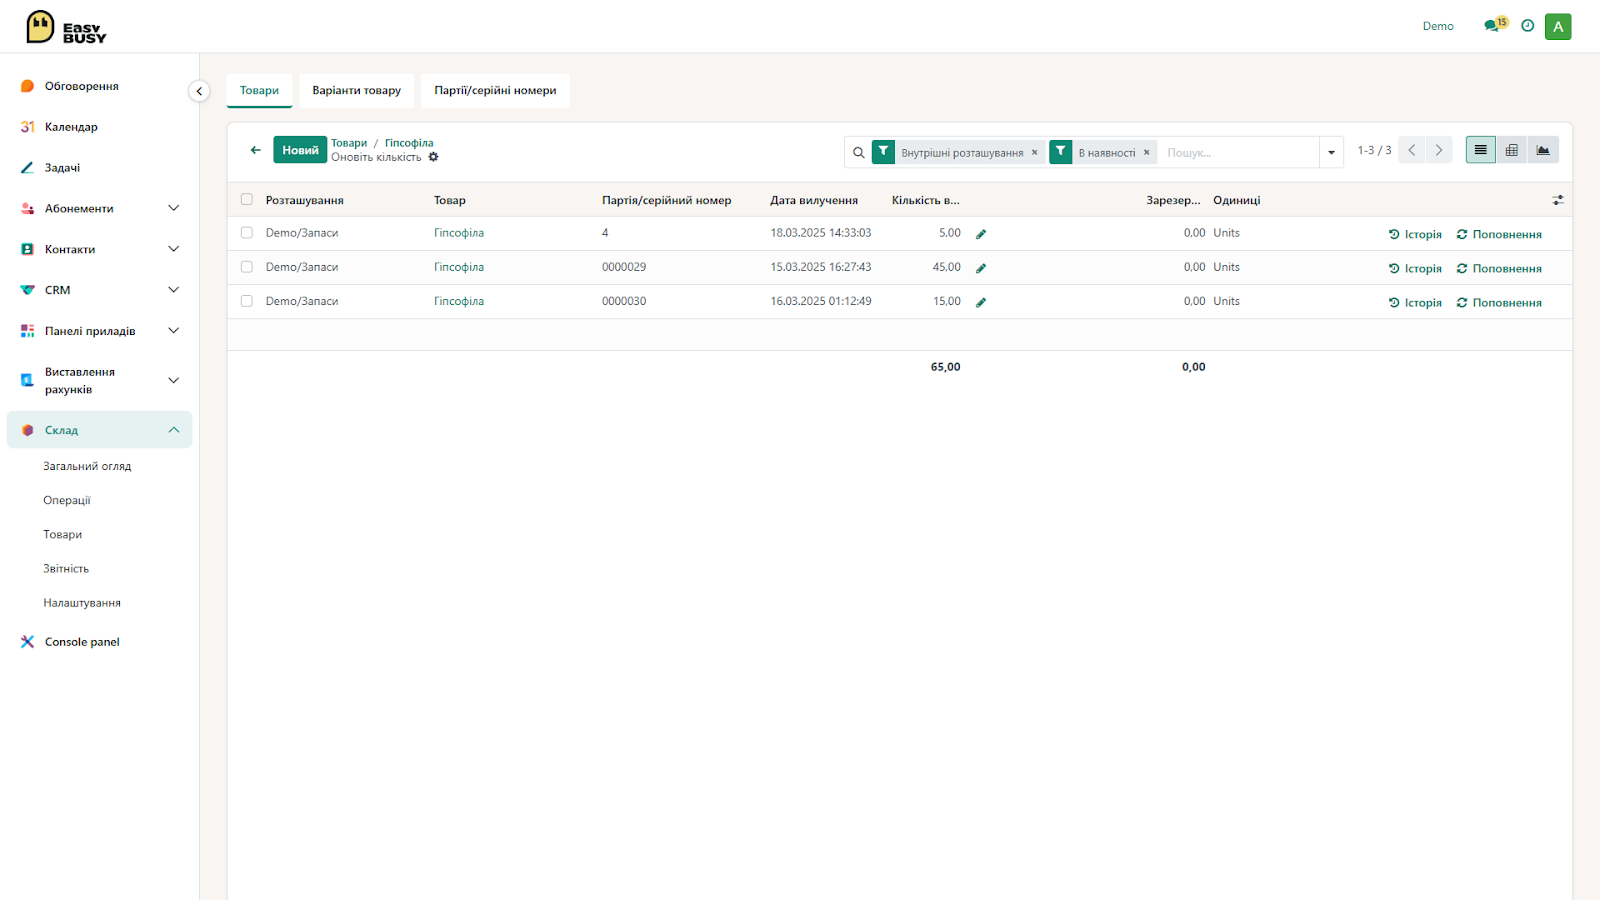Open the optional columns adjust icon
The image size is (1600, 900).
(1558, 200)
